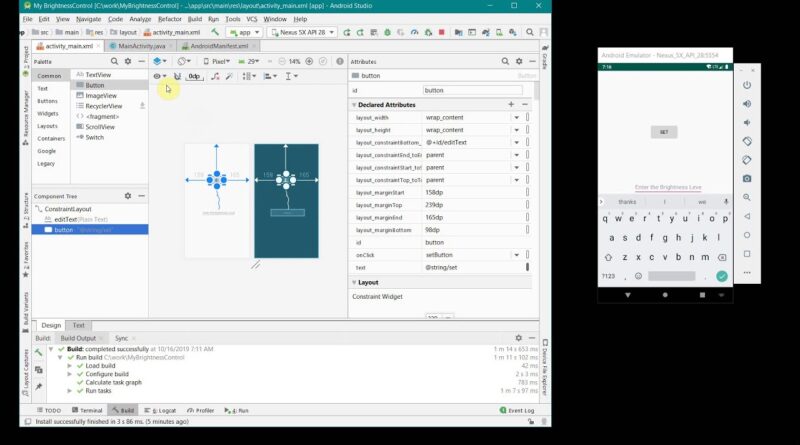Open onClick value dropdown arrow
800x445 pixels.
pos(516,255)
